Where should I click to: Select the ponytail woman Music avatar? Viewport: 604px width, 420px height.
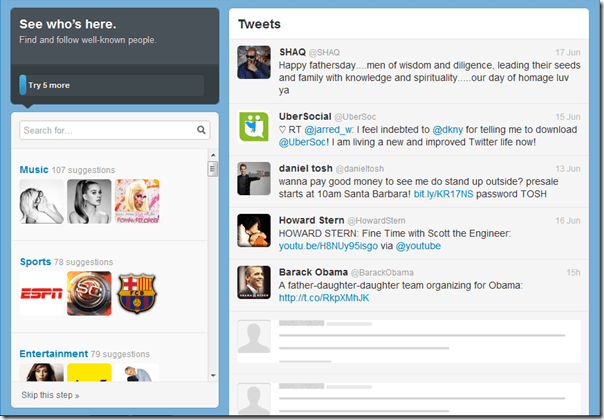click(89, 201)
